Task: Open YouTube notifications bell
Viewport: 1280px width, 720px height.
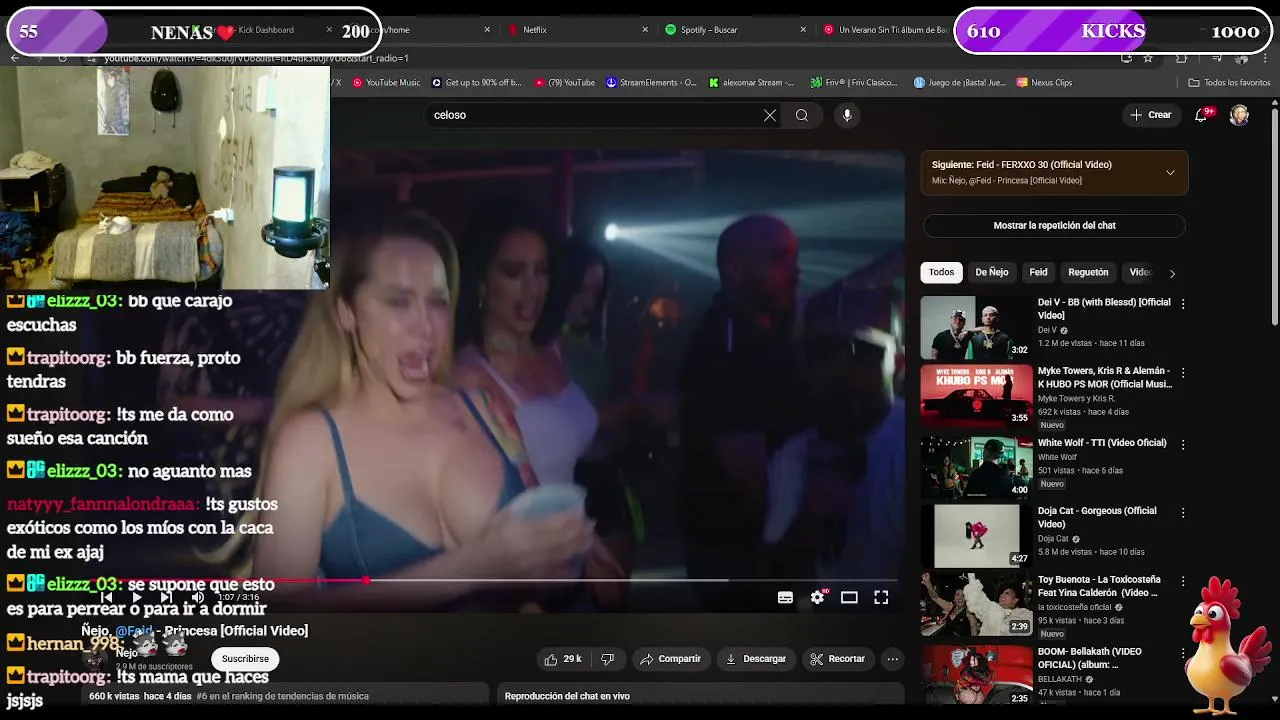Action: pyautogui.click(x=1202, y=115)
